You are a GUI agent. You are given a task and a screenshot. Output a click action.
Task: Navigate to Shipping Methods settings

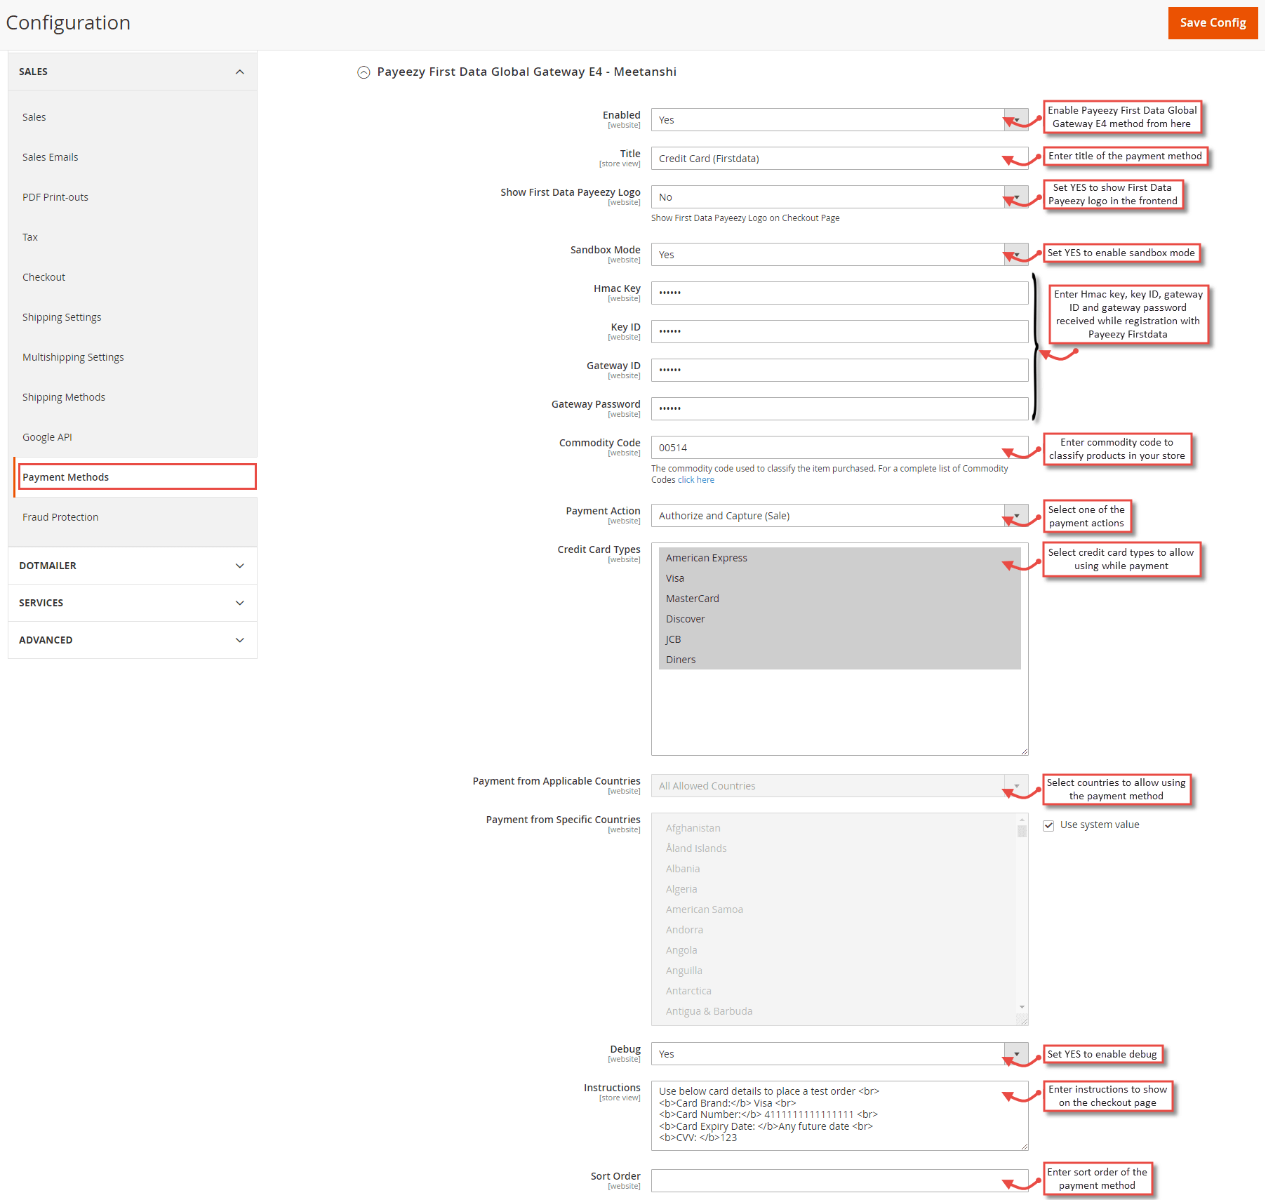pyautogui.click(x=63, y=397)
